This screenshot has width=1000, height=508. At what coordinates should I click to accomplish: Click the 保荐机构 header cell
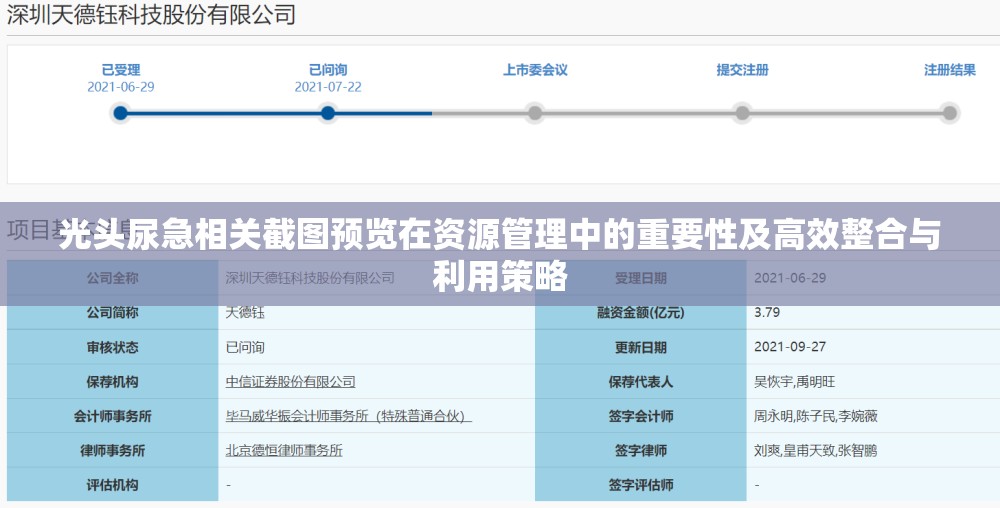112,382
